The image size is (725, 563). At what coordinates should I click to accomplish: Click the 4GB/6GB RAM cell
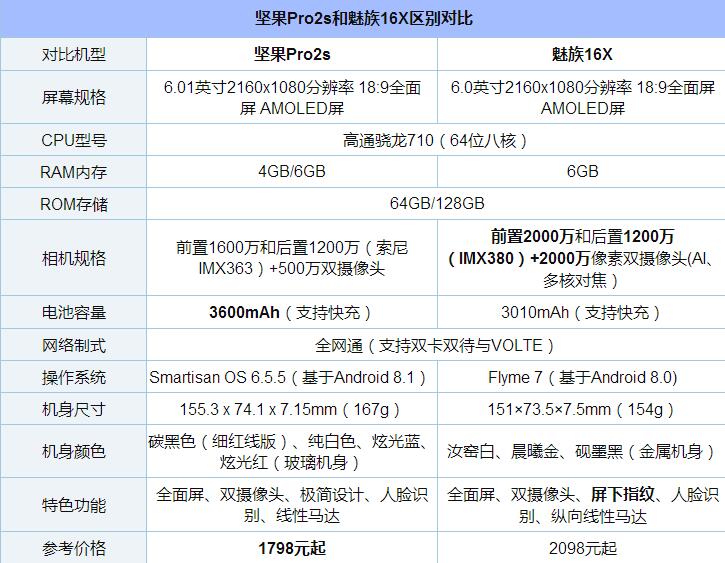[292, 171]
